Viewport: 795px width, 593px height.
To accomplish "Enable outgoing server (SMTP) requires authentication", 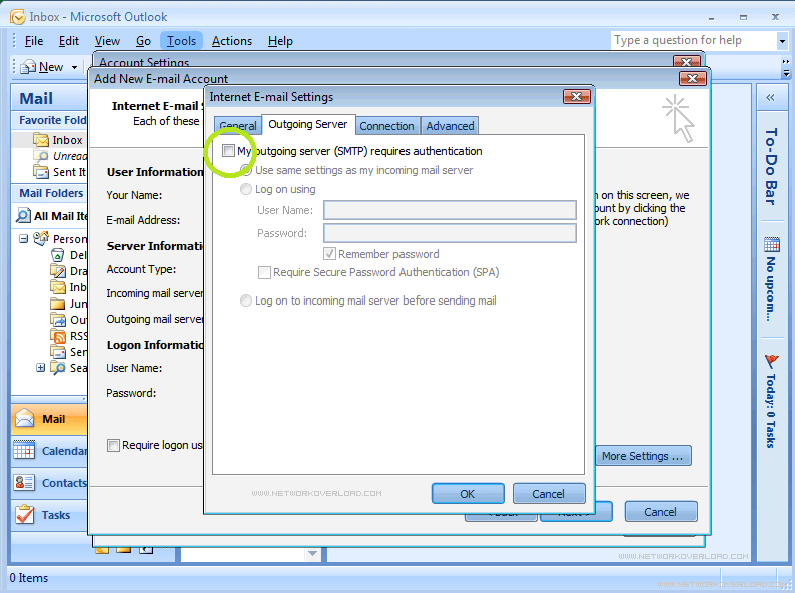I will point(229,151).
